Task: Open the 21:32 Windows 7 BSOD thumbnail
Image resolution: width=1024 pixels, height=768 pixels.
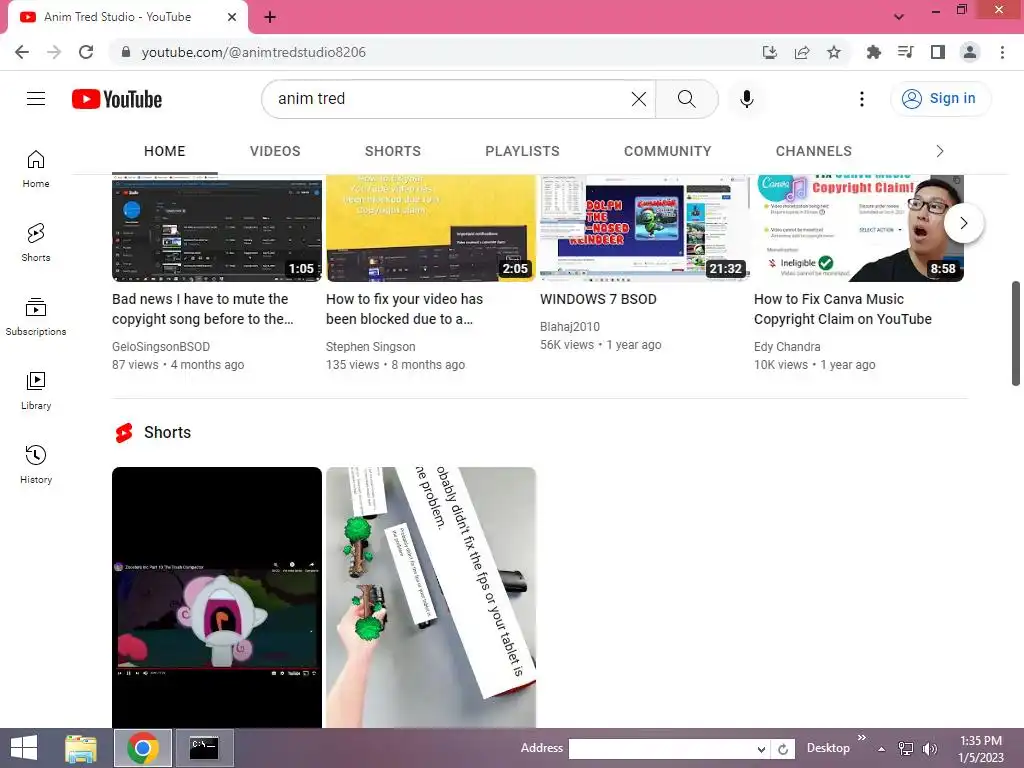Action: [x=645, y=229]
